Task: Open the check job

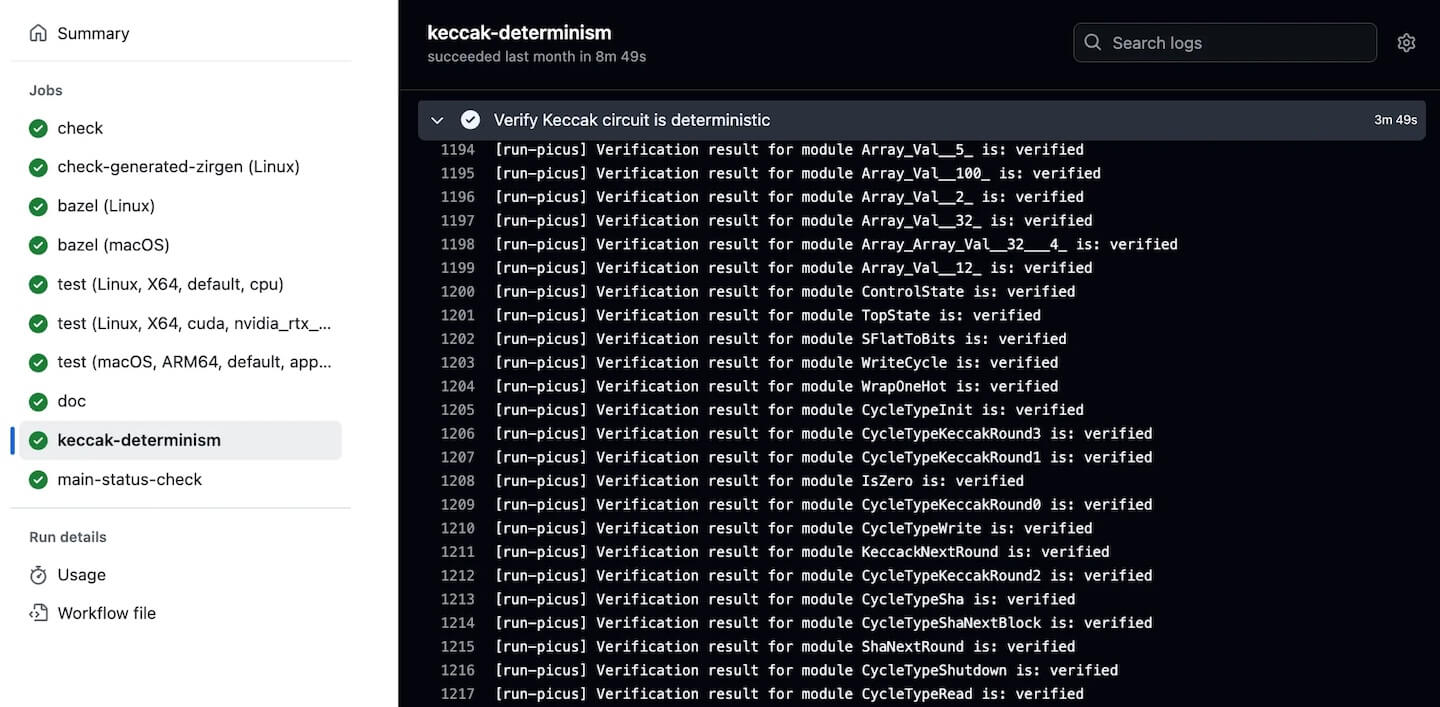Action: tap(80, 128)
